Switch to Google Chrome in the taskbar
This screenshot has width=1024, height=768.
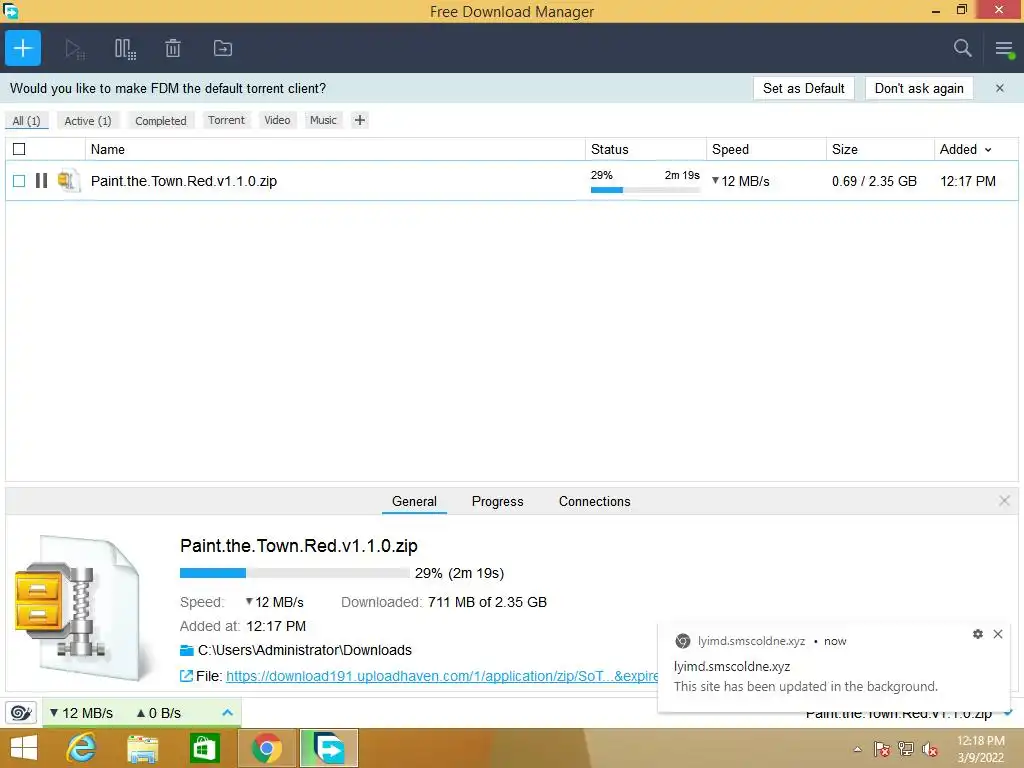click(266, 748)
